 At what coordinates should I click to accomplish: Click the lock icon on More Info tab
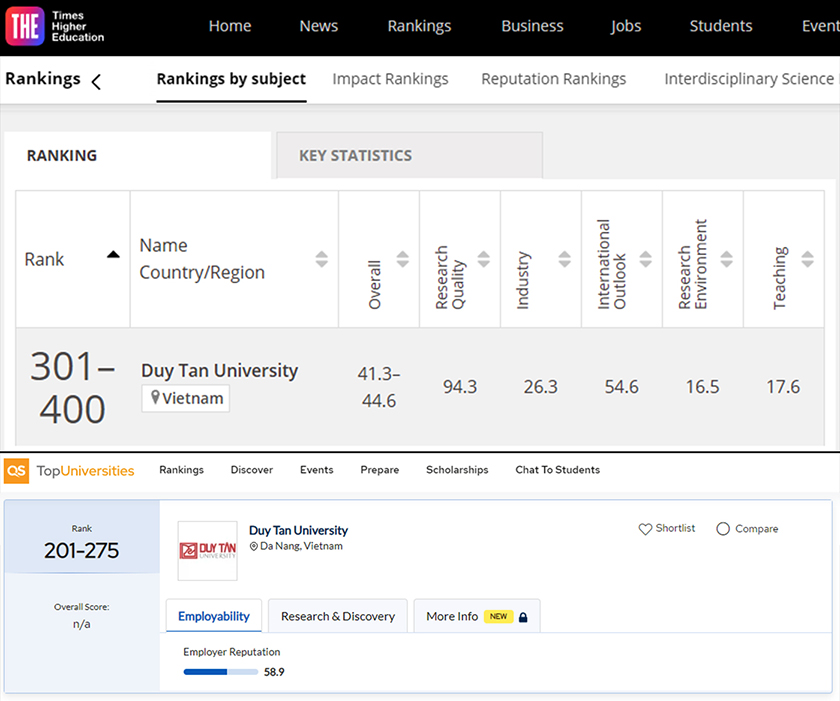coord(523,617)
